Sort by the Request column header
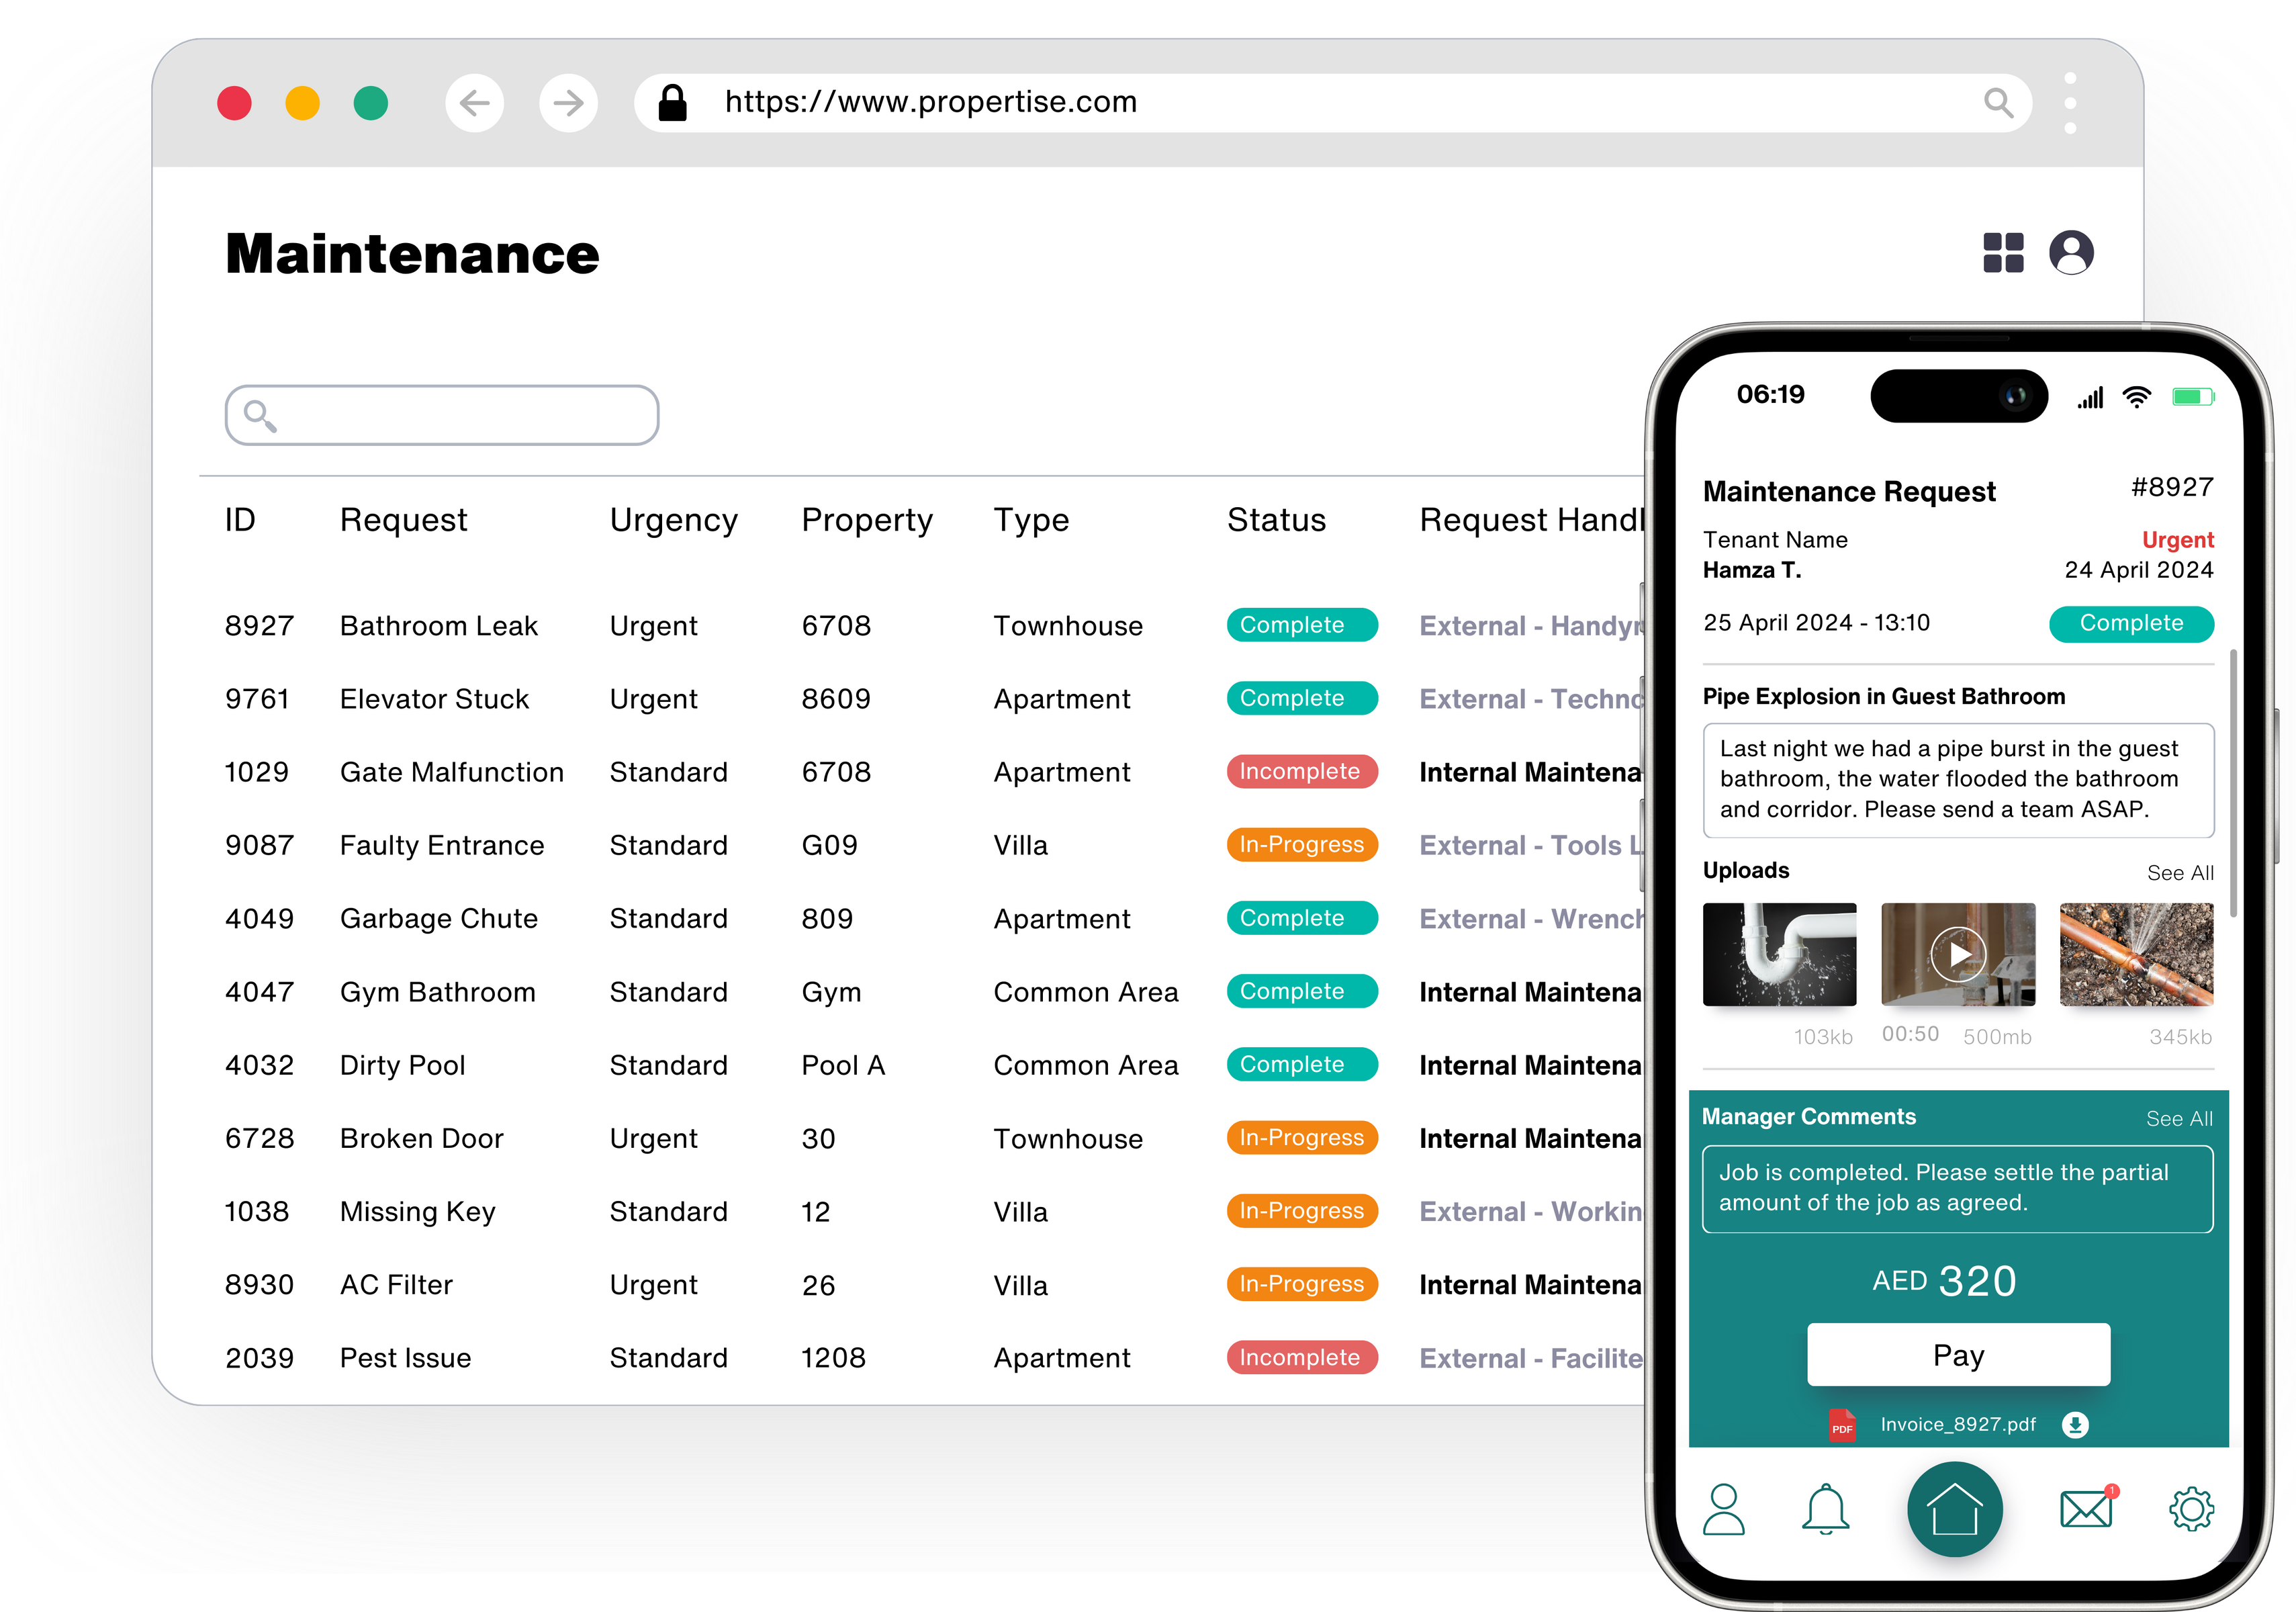 pos(403,521)
